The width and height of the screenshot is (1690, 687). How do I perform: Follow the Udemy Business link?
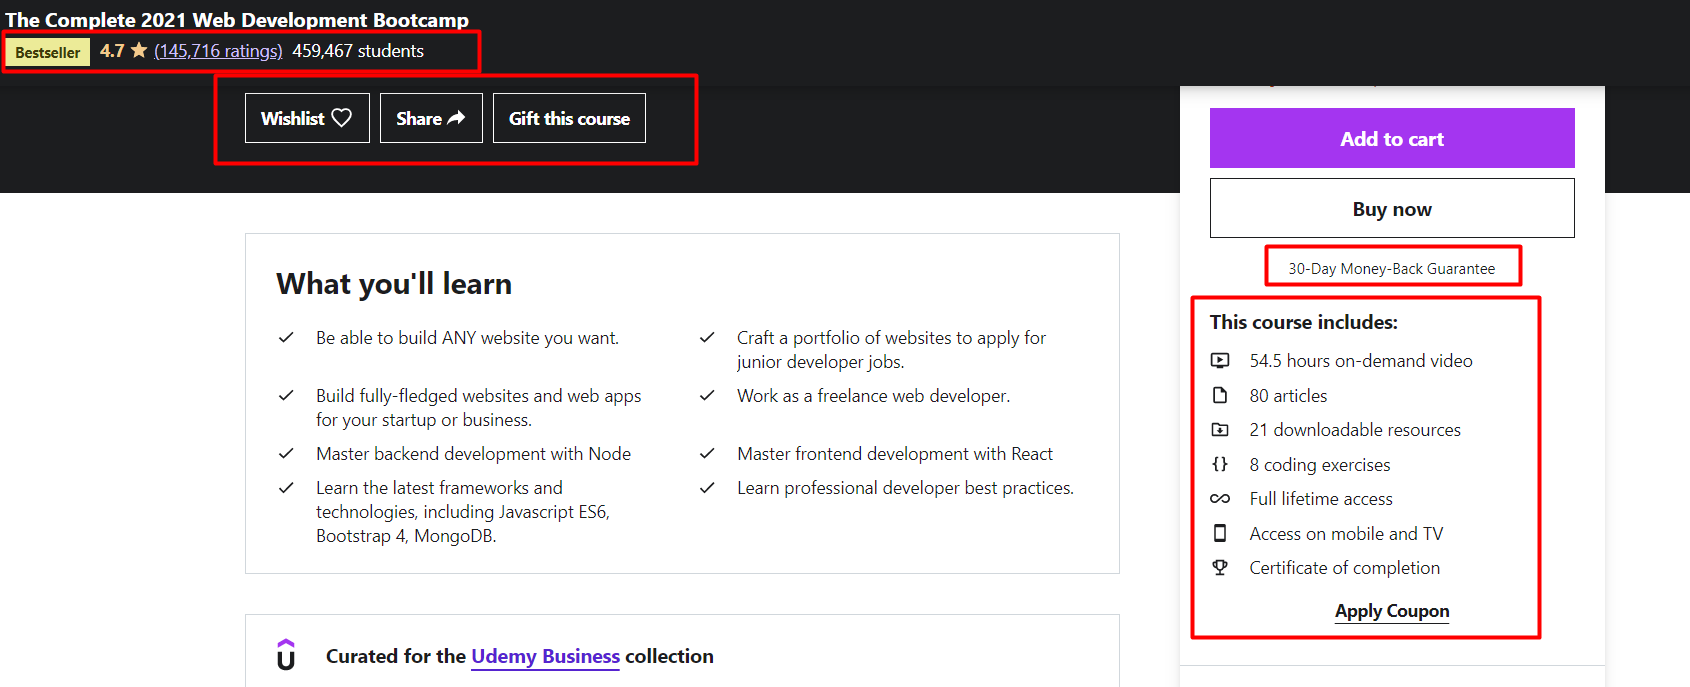[545, 656]
